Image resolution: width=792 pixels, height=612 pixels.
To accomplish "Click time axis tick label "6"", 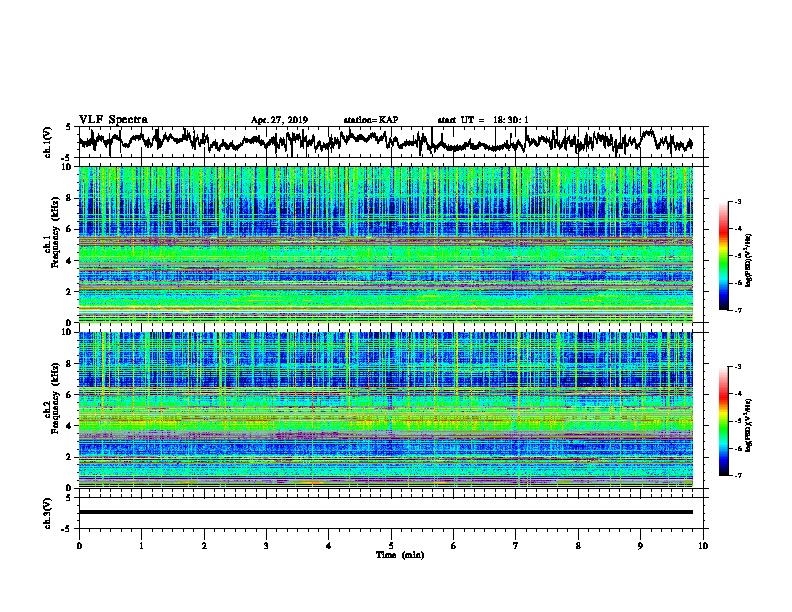I will point(454,546).
